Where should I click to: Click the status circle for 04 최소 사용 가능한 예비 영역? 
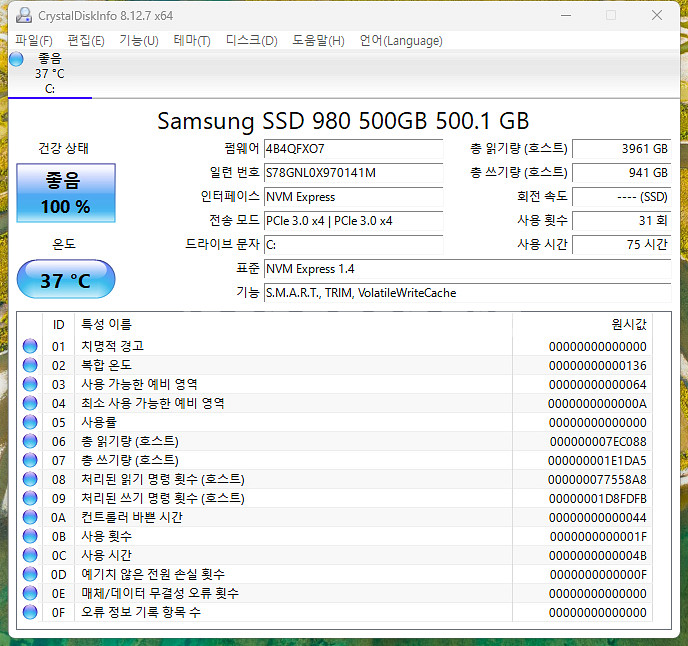[x=30, y=403]
